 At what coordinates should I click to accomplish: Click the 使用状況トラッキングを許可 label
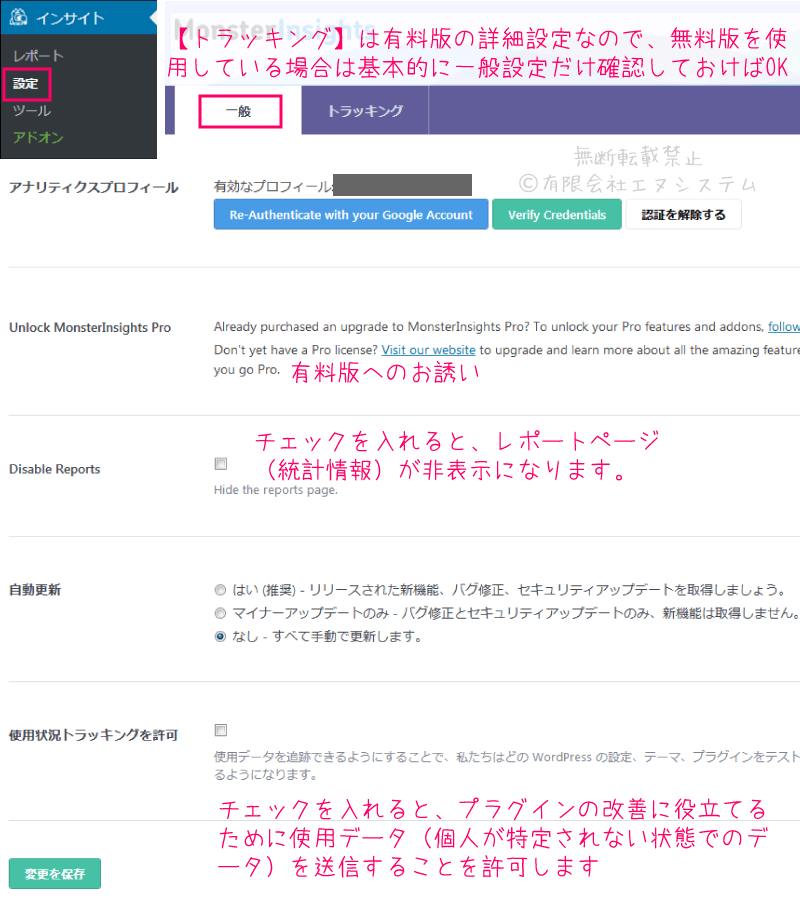click(x=93, y=735)
